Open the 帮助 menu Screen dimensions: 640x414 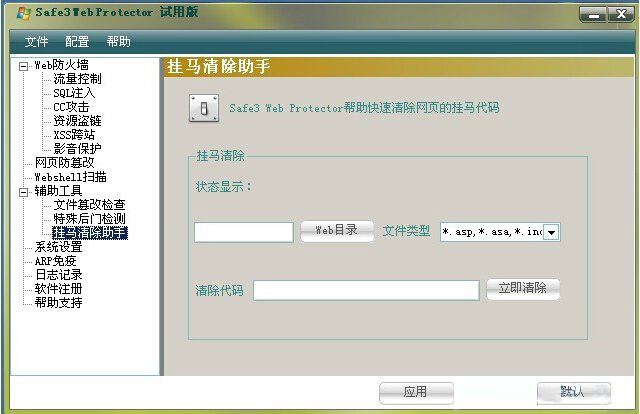click(118, 41)
